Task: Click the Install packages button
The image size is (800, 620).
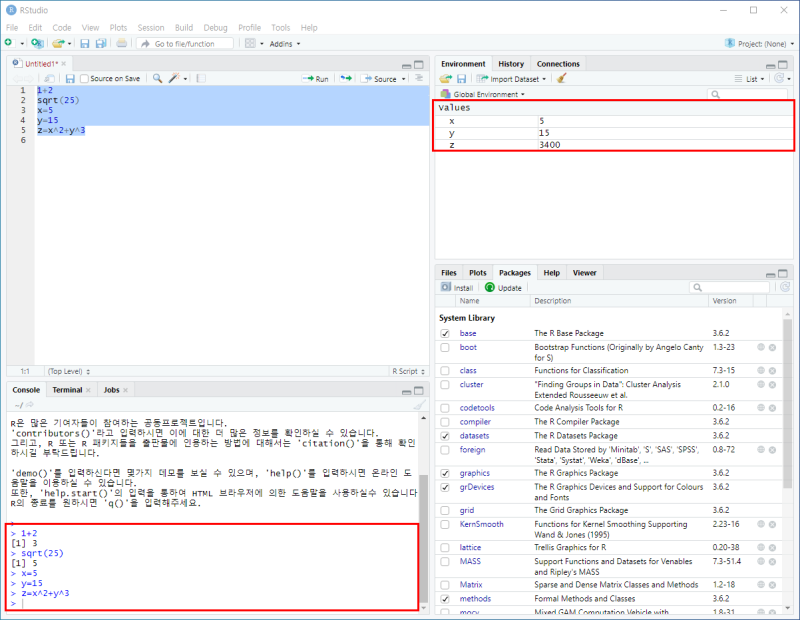Action: tap(457, 287)
